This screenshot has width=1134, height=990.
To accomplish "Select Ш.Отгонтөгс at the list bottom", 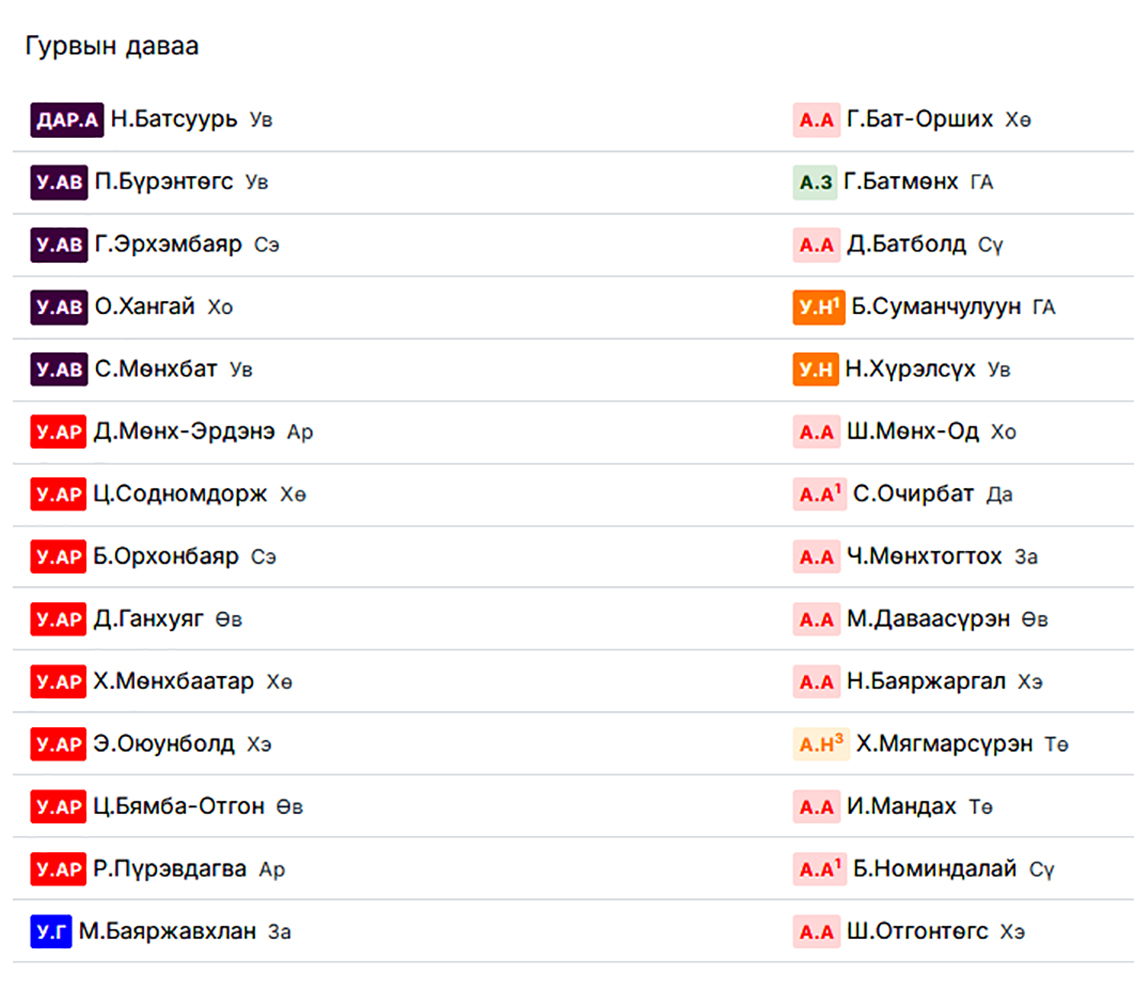I will 917,932.
